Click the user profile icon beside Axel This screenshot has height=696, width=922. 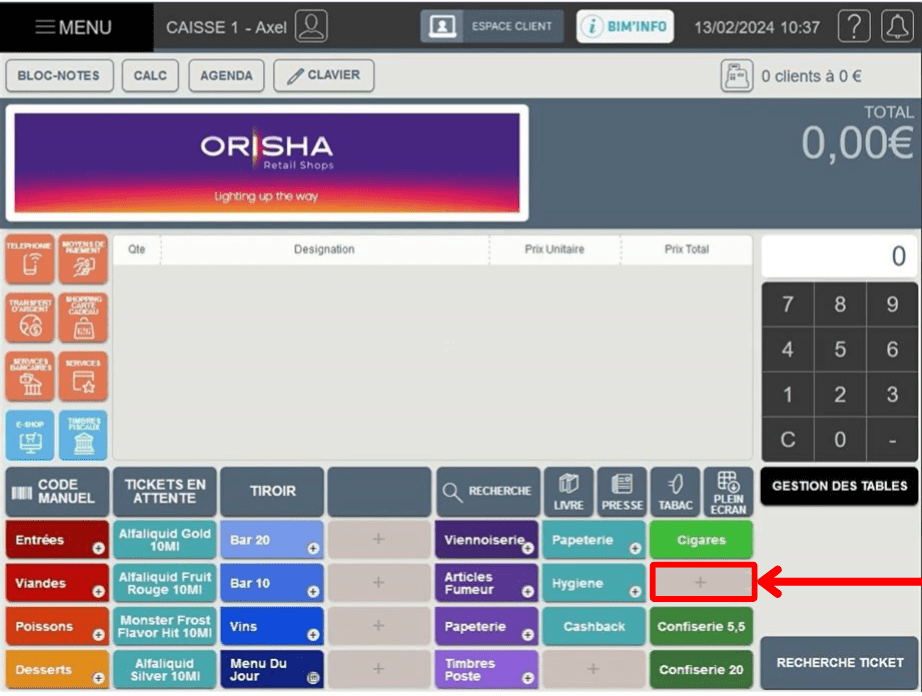[x=311, y=26]
